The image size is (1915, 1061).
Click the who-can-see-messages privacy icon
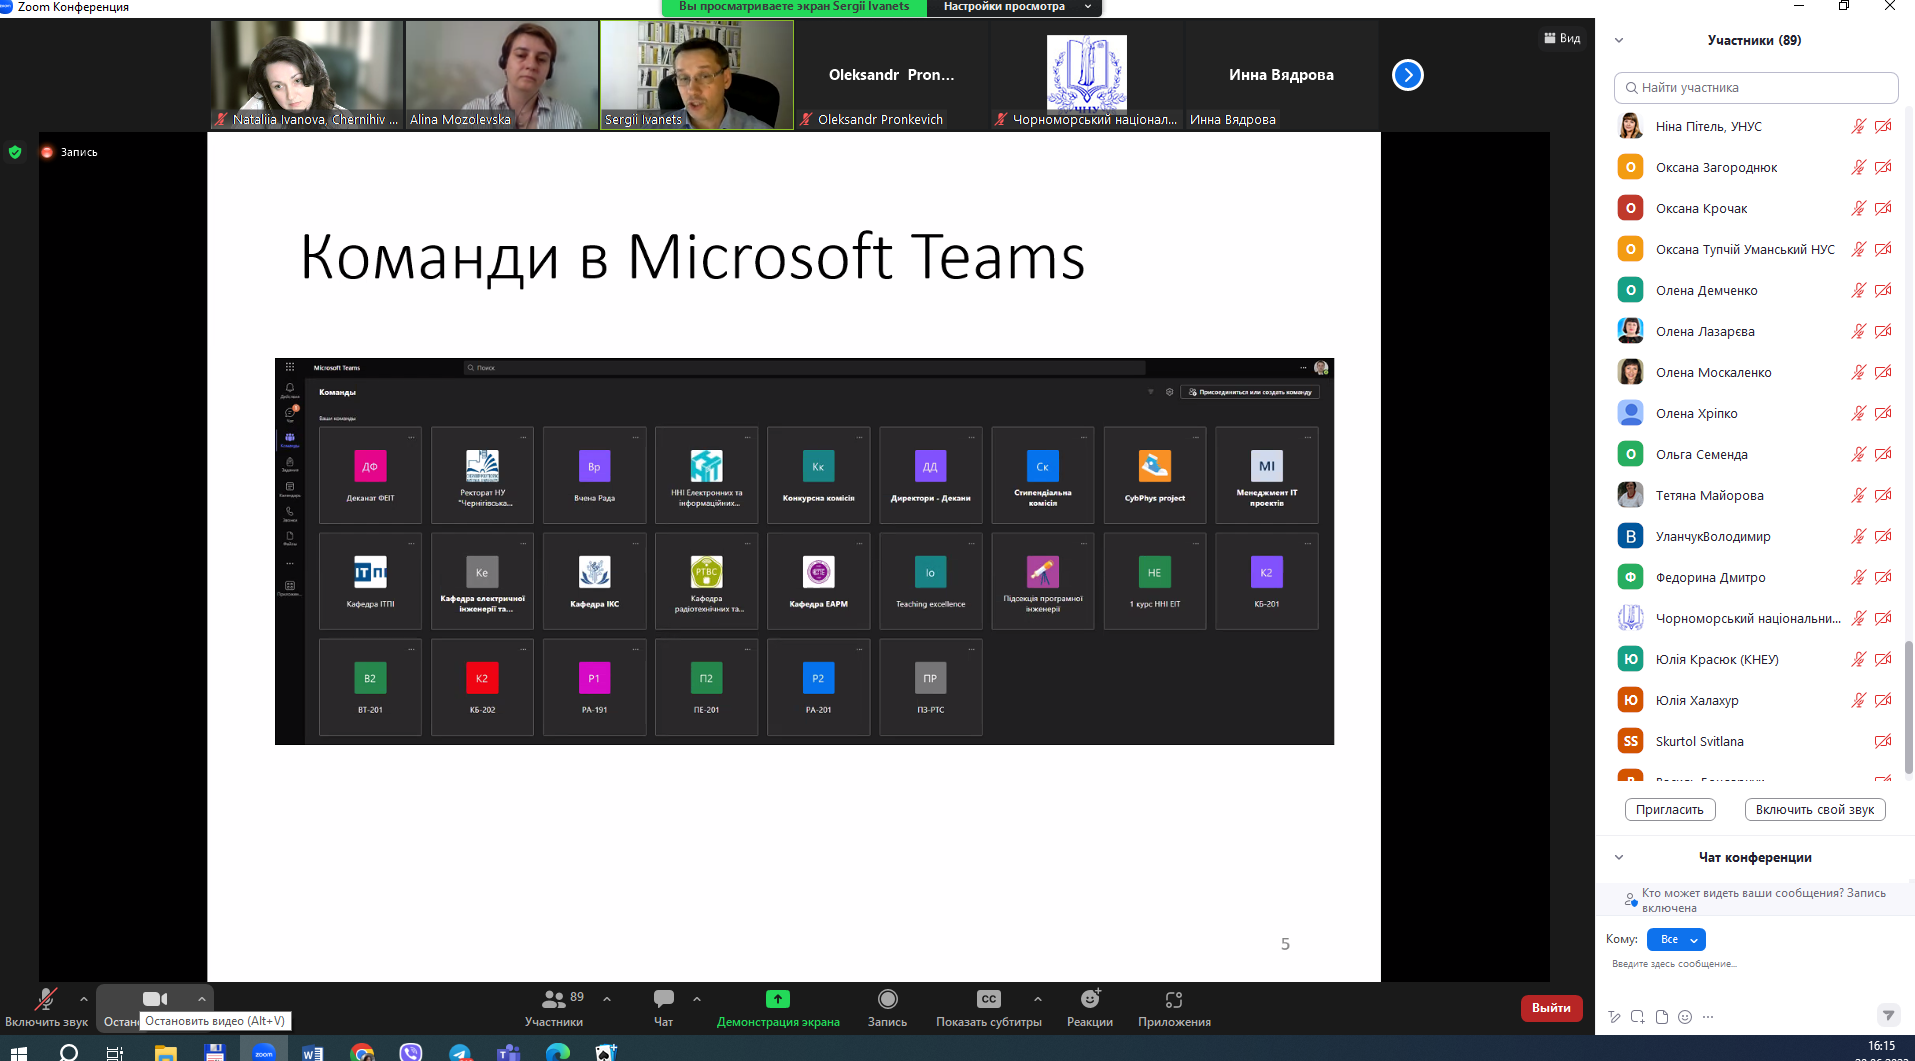click(x=1630, y=900)
